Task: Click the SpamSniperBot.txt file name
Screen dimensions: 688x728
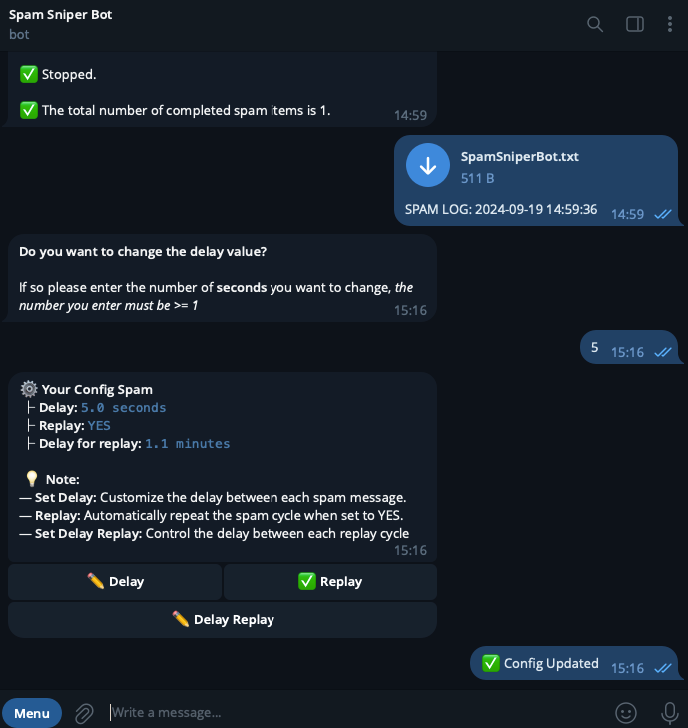Action: (519, 157)
